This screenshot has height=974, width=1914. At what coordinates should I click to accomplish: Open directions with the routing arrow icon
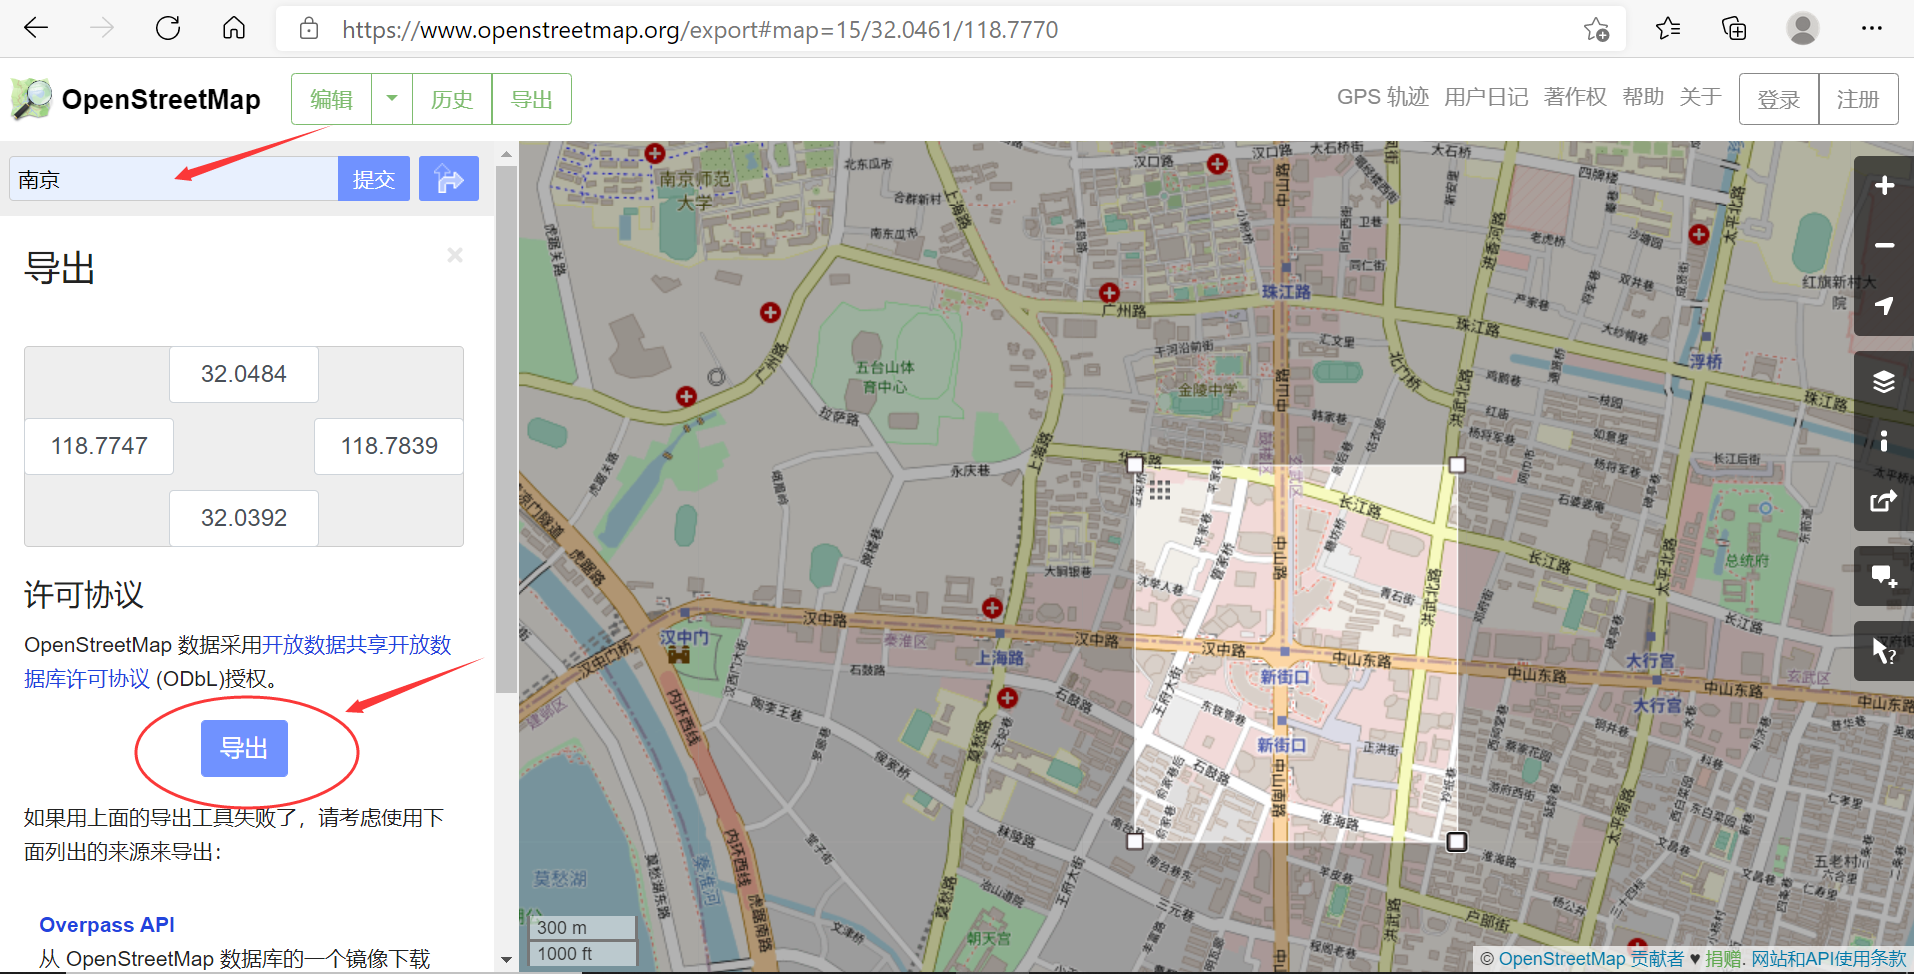(448, 178)
